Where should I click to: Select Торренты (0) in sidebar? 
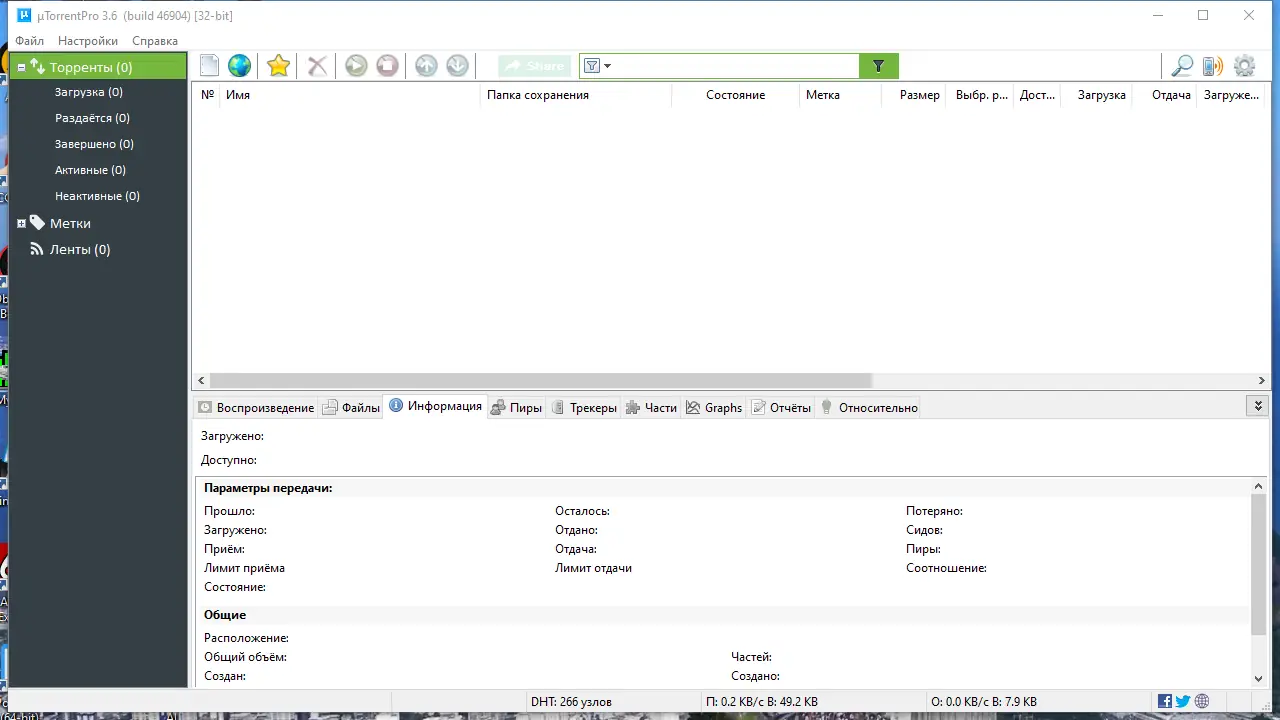click(98, 67)
